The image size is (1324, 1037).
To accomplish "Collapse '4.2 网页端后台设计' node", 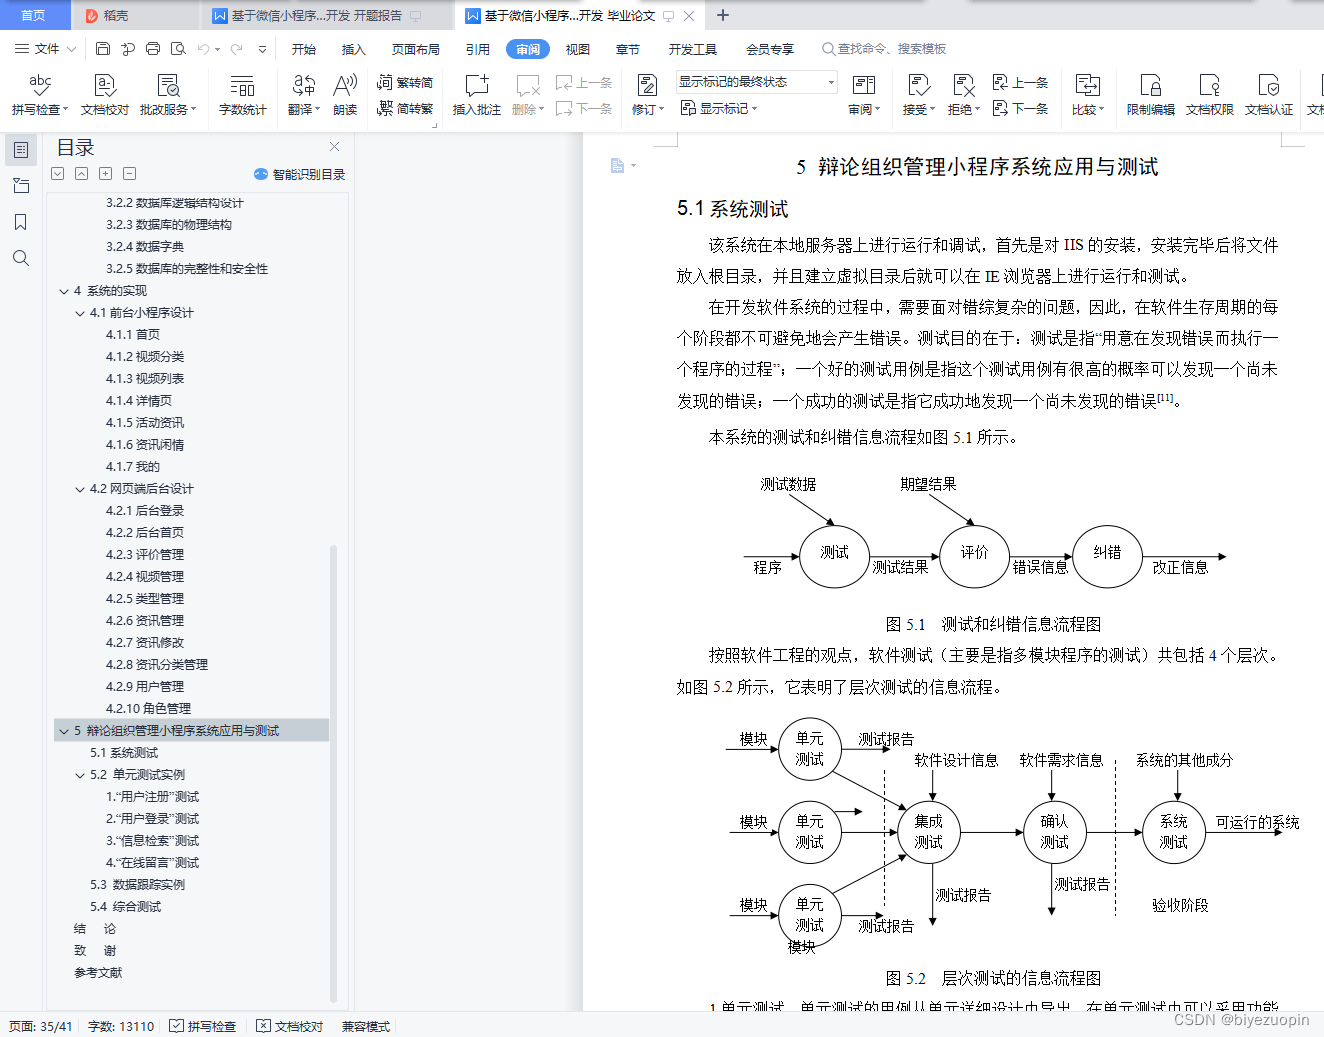I will pos(80,489).
